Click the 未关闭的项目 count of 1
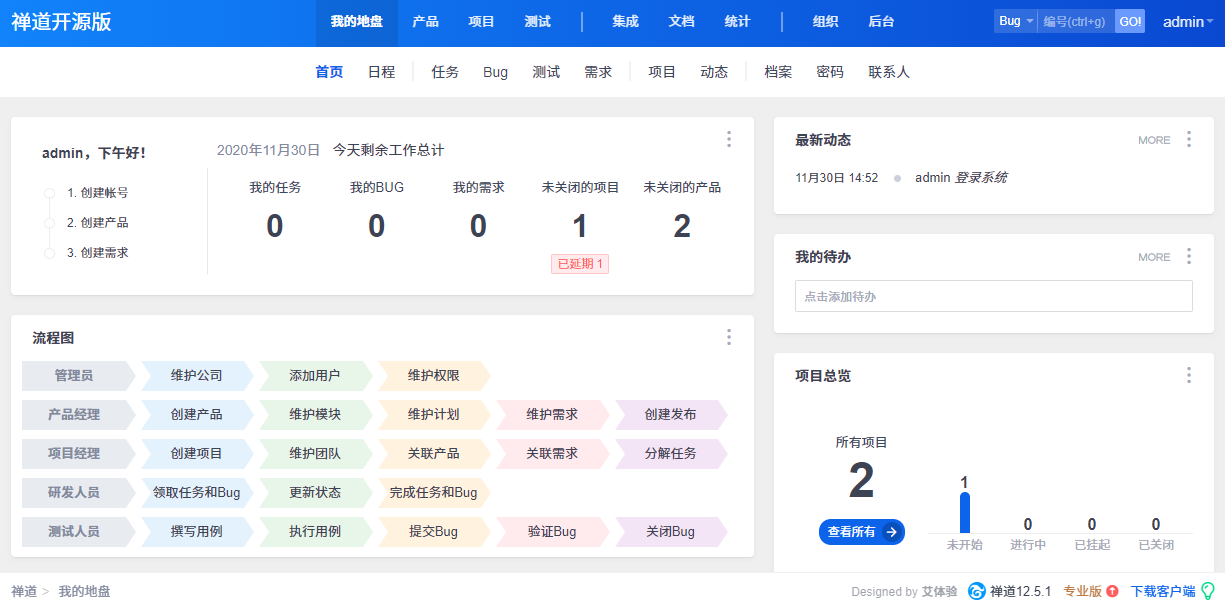This screenshot has width=1225, height=607. [580, 227]
